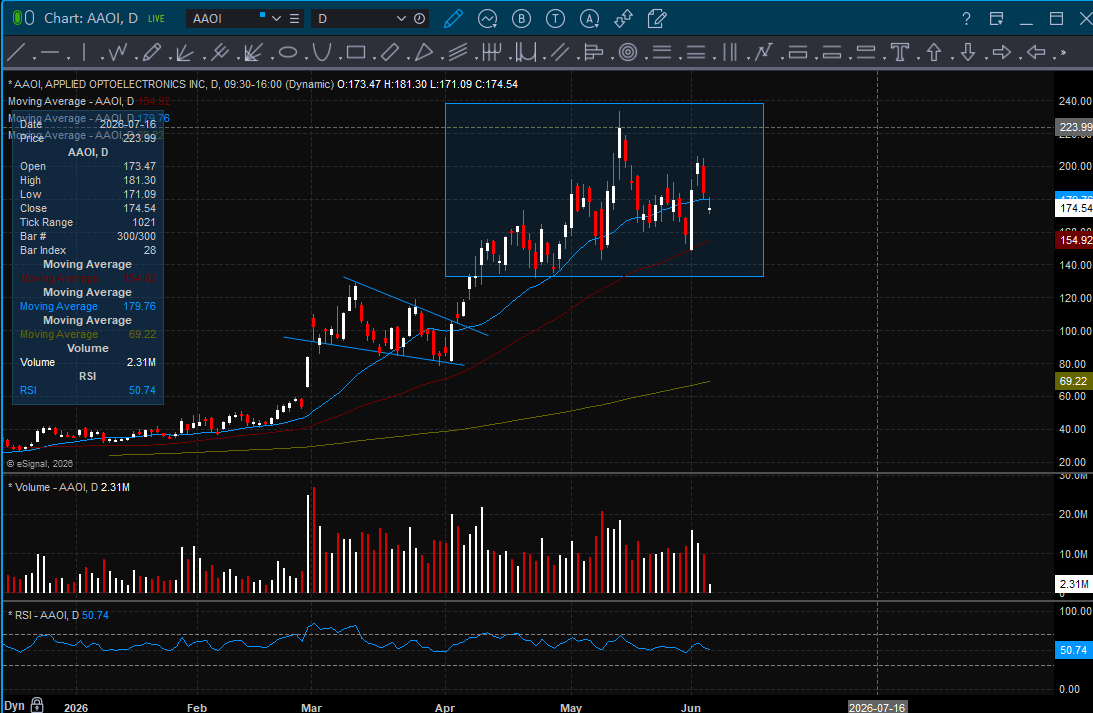Select the regression channel tool
Screen dimensions: 1093x713
point(457,52)
